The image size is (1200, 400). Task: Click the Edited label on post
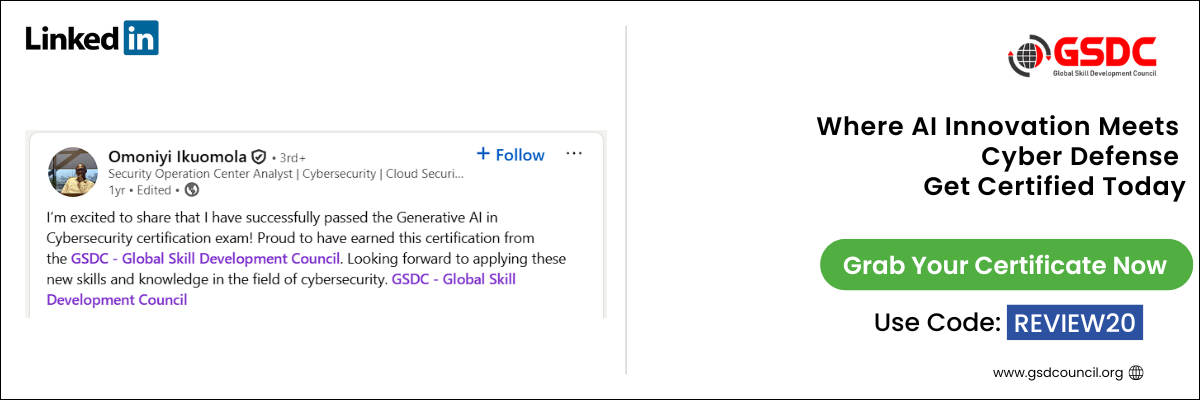click(x=152, y=189)
